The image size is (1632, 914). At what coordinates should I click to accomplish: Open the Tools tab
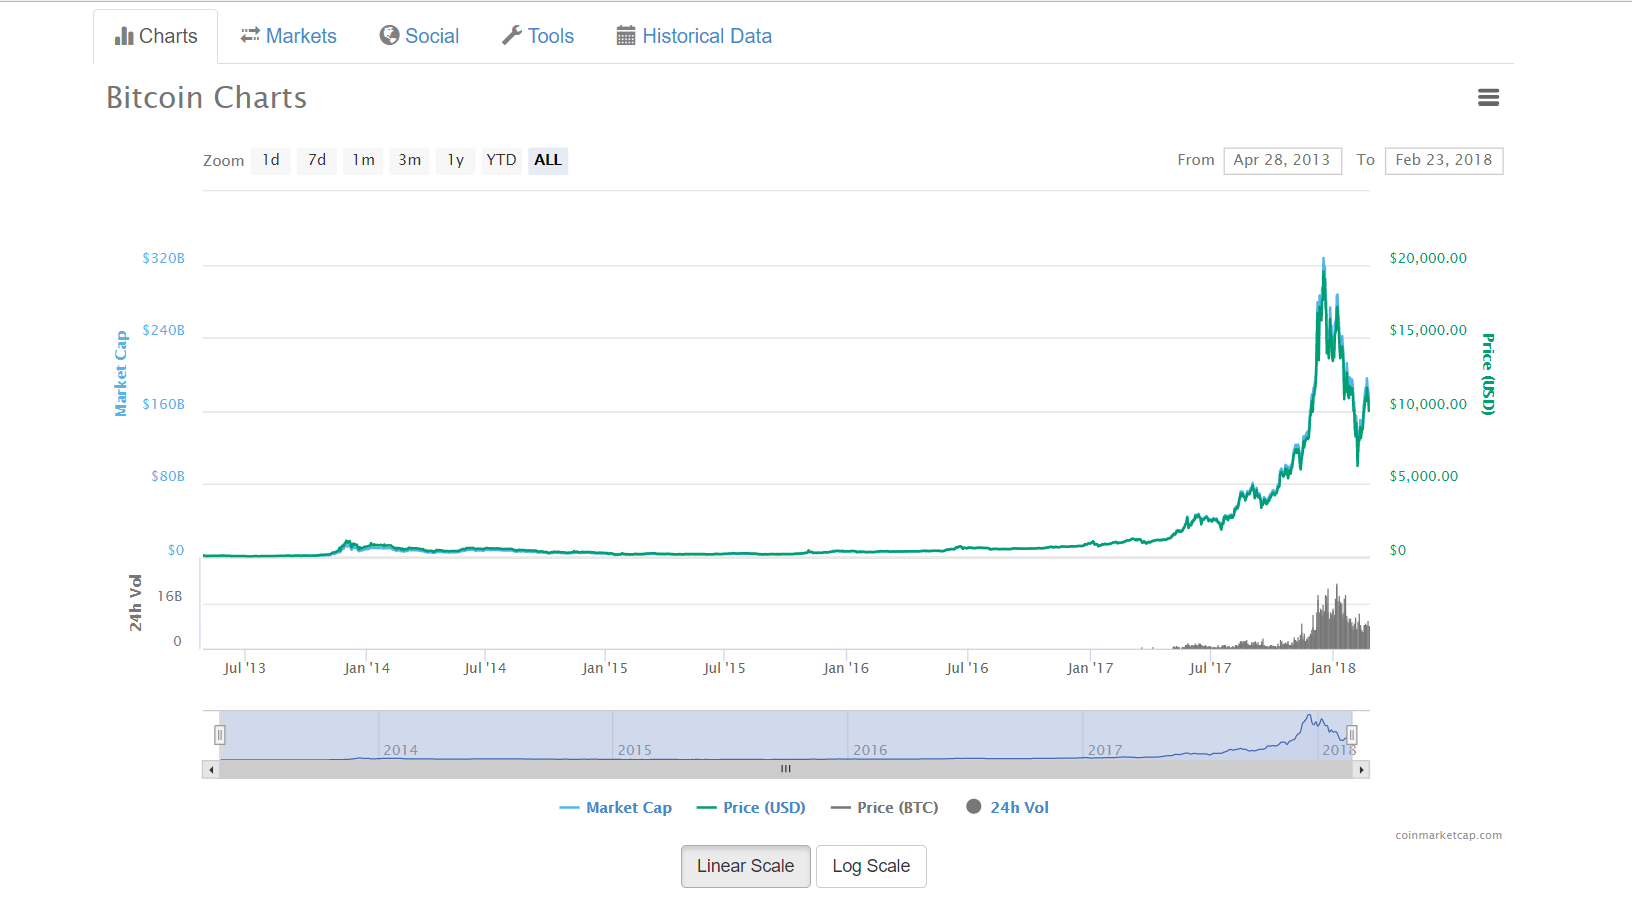coord(538,36)
